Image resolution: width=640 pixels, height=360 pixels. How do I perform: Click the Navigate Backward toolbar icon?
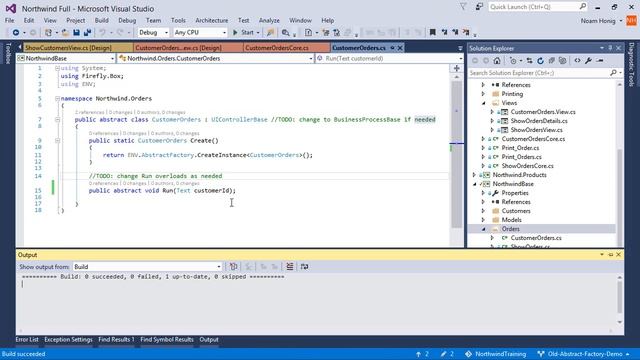16,32
